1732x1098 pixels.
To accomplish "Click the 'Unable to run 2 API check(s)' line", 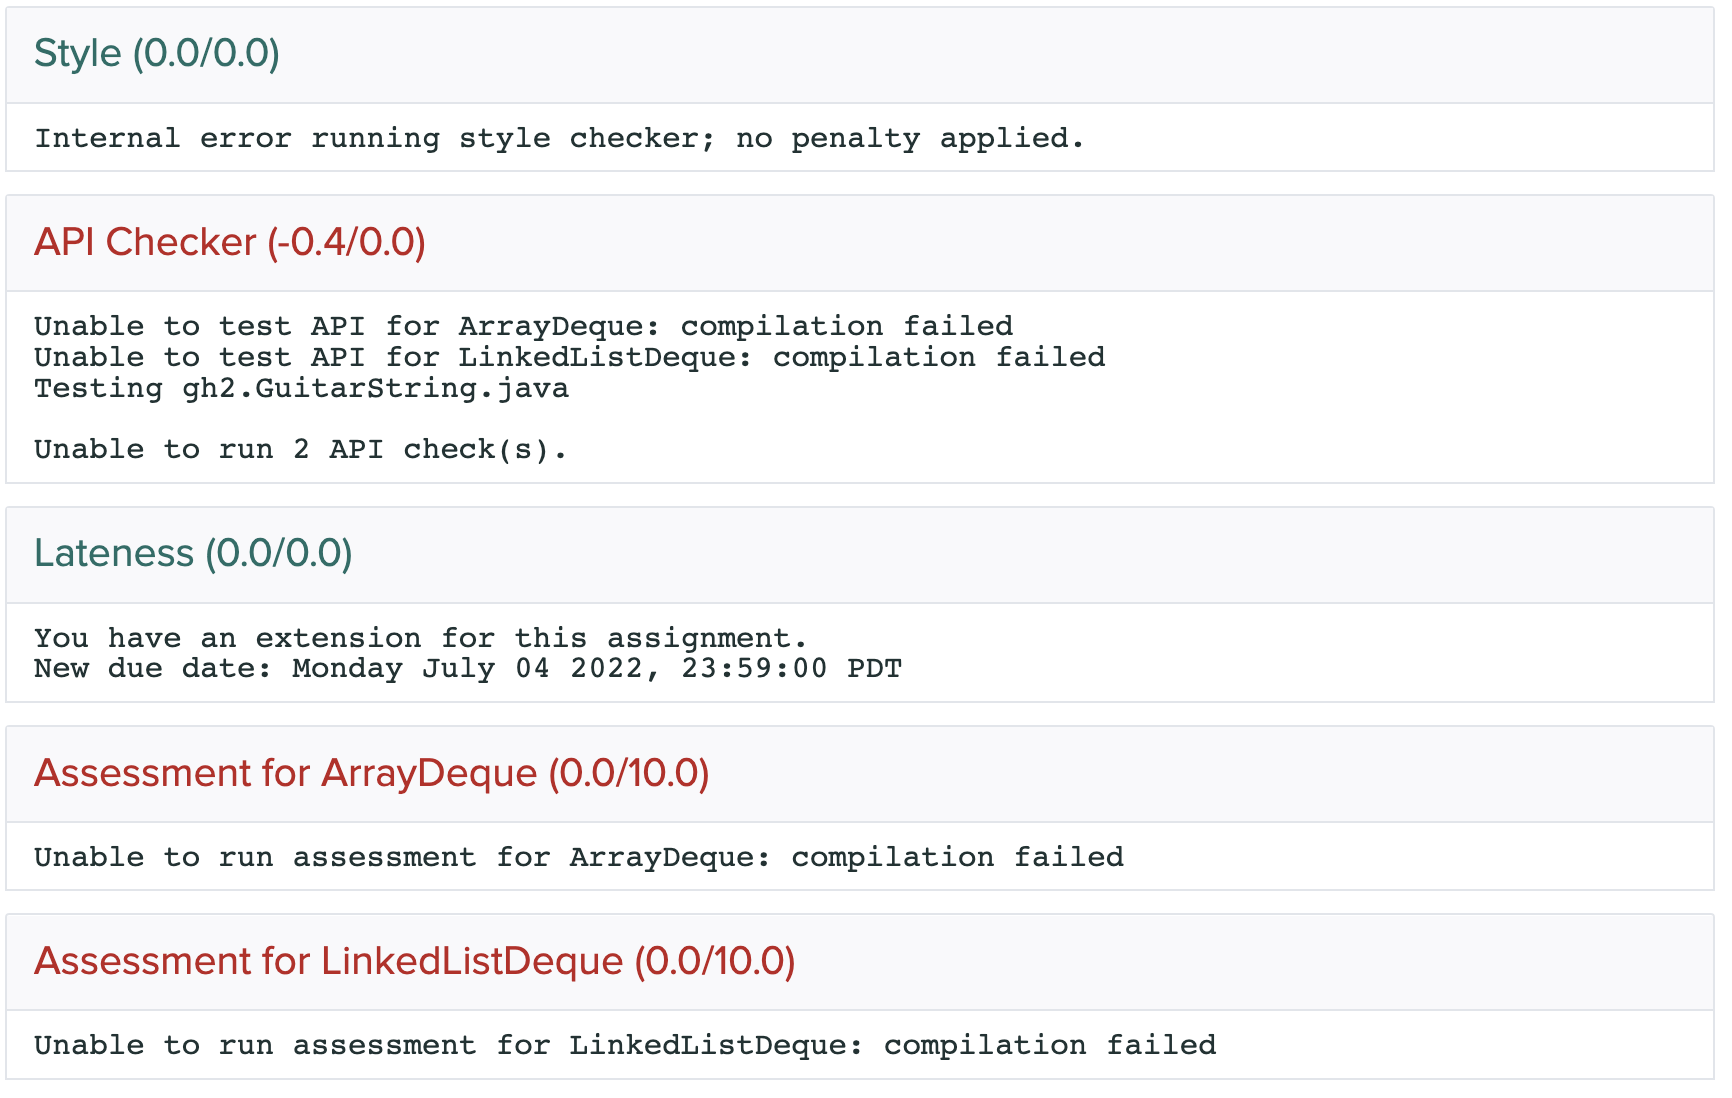I will pos(300,449).
